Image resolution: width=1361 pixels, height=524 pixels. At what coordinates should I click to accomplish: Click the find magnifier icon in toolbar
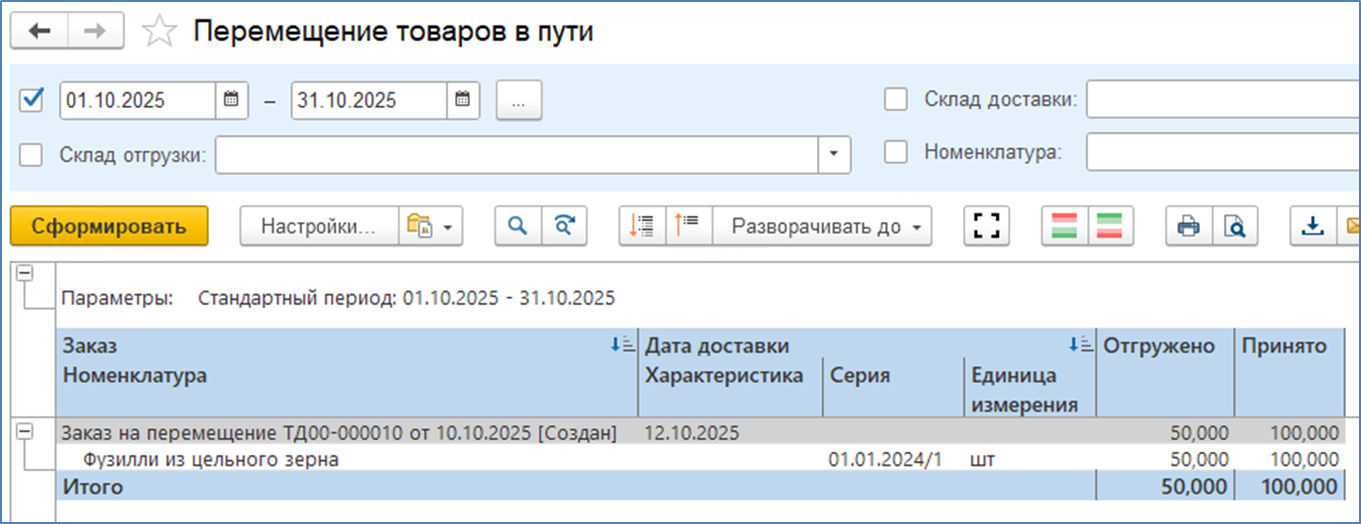[x=518, y=226]
